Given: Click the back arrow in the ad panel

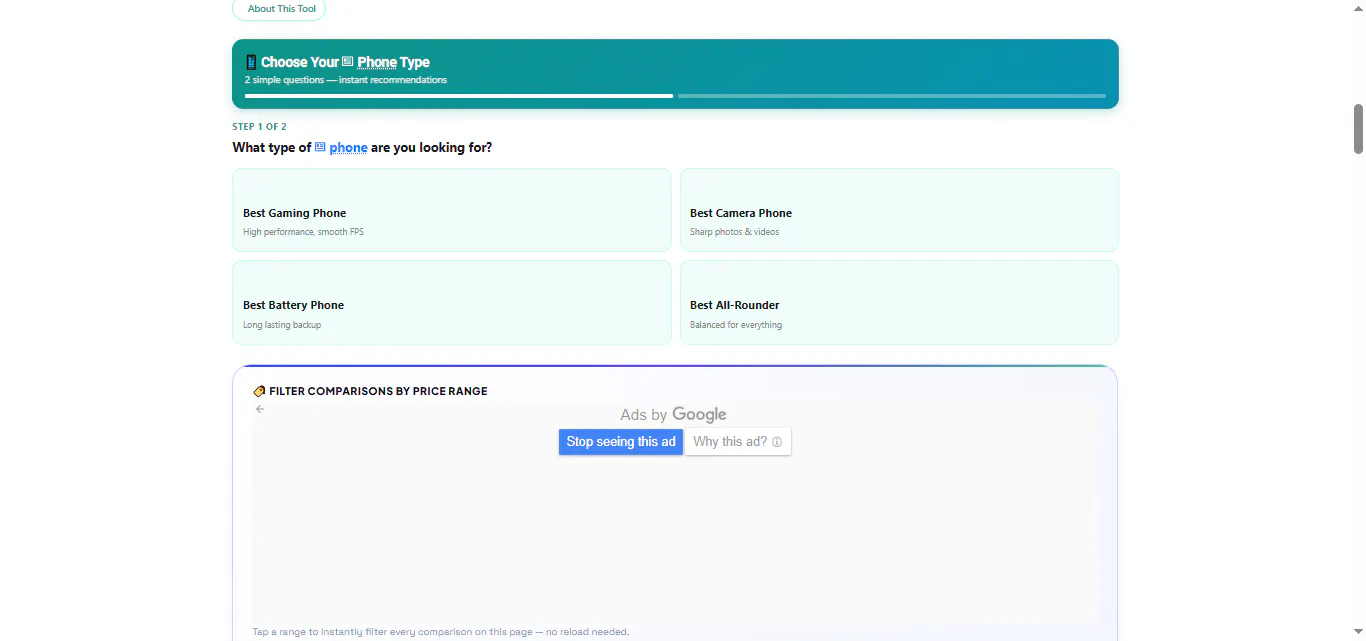Looking at the screenshot, I should [260, 409].
